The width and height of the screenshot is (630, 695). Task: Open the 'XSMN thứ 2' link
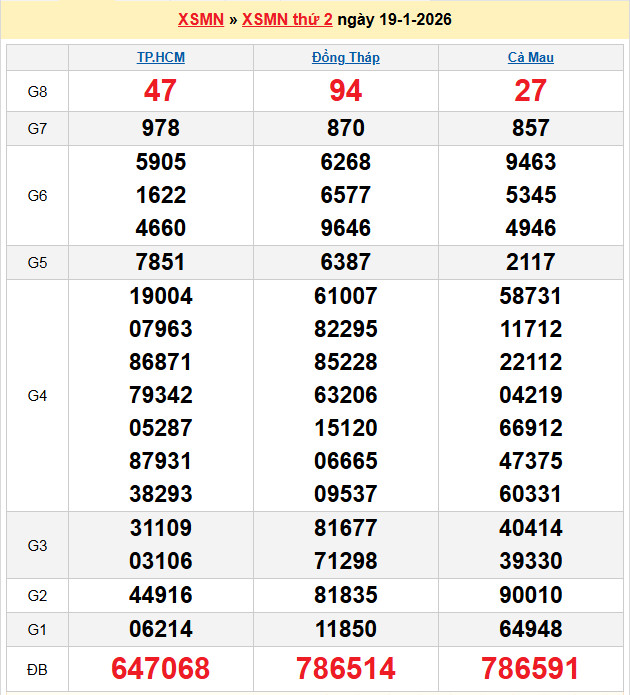click(x=287, y=20)
